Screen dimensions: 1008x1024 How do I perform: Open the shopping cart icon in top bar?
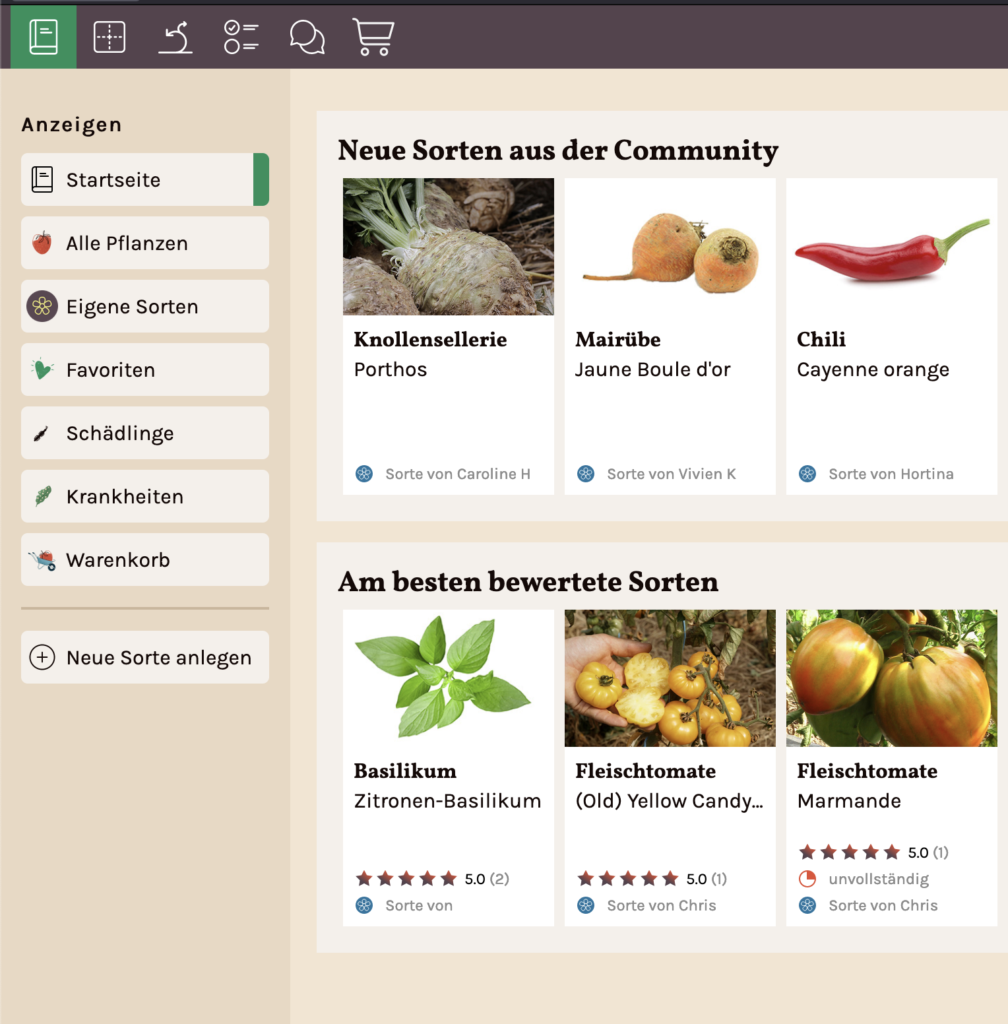pos(373,37)
